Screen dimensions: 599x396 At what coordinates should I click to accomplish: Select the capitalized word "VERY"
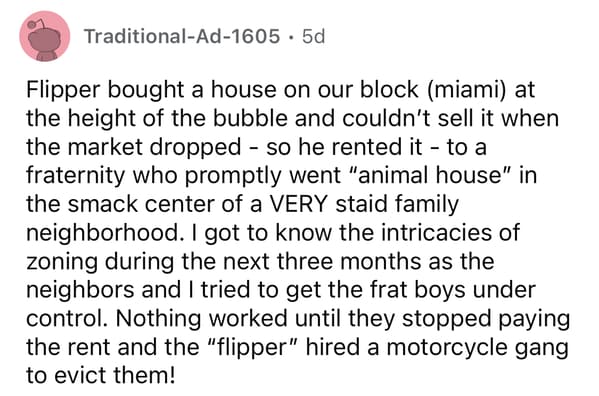299,204
